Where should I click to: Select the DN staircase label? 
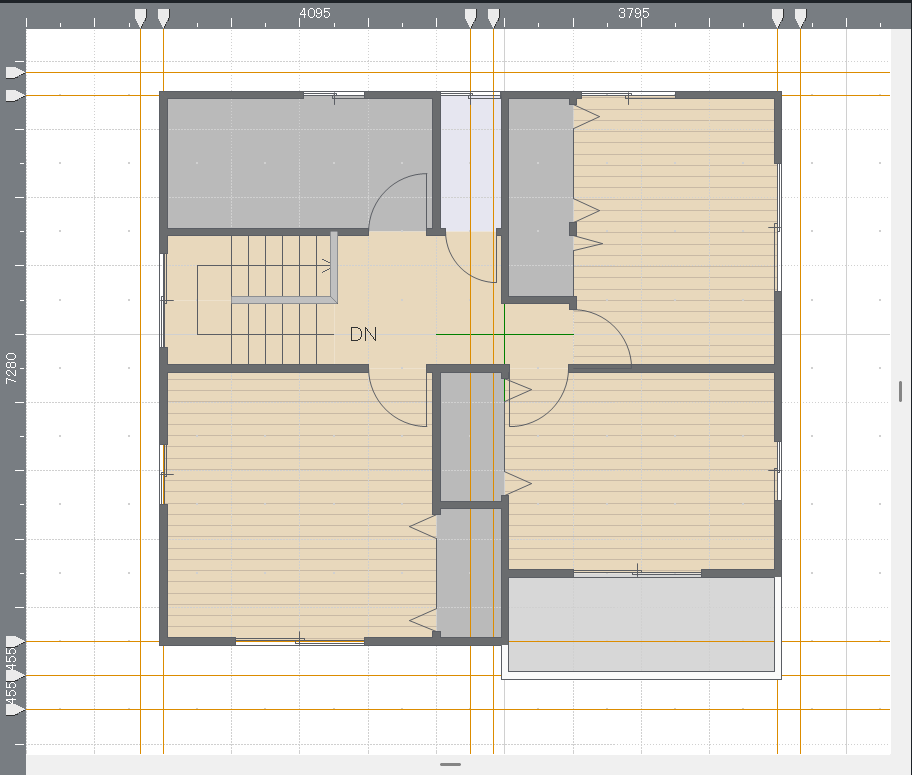click(x=363, y=335)
